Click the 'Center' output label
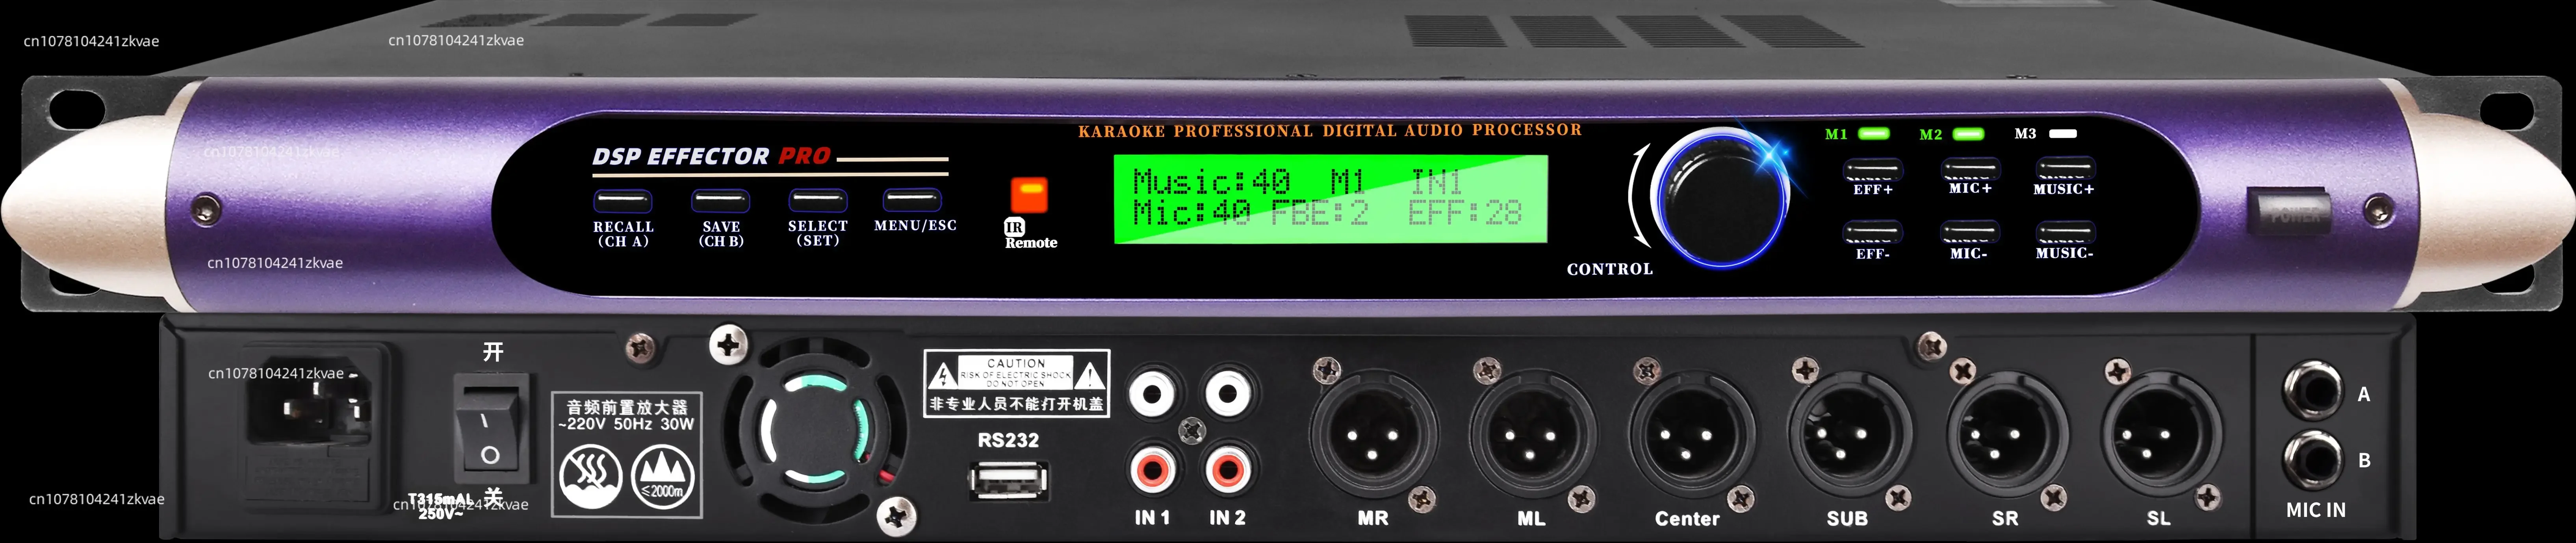Image resolution: width=2576 pixels, height=543 pixels. [1687, 519]
